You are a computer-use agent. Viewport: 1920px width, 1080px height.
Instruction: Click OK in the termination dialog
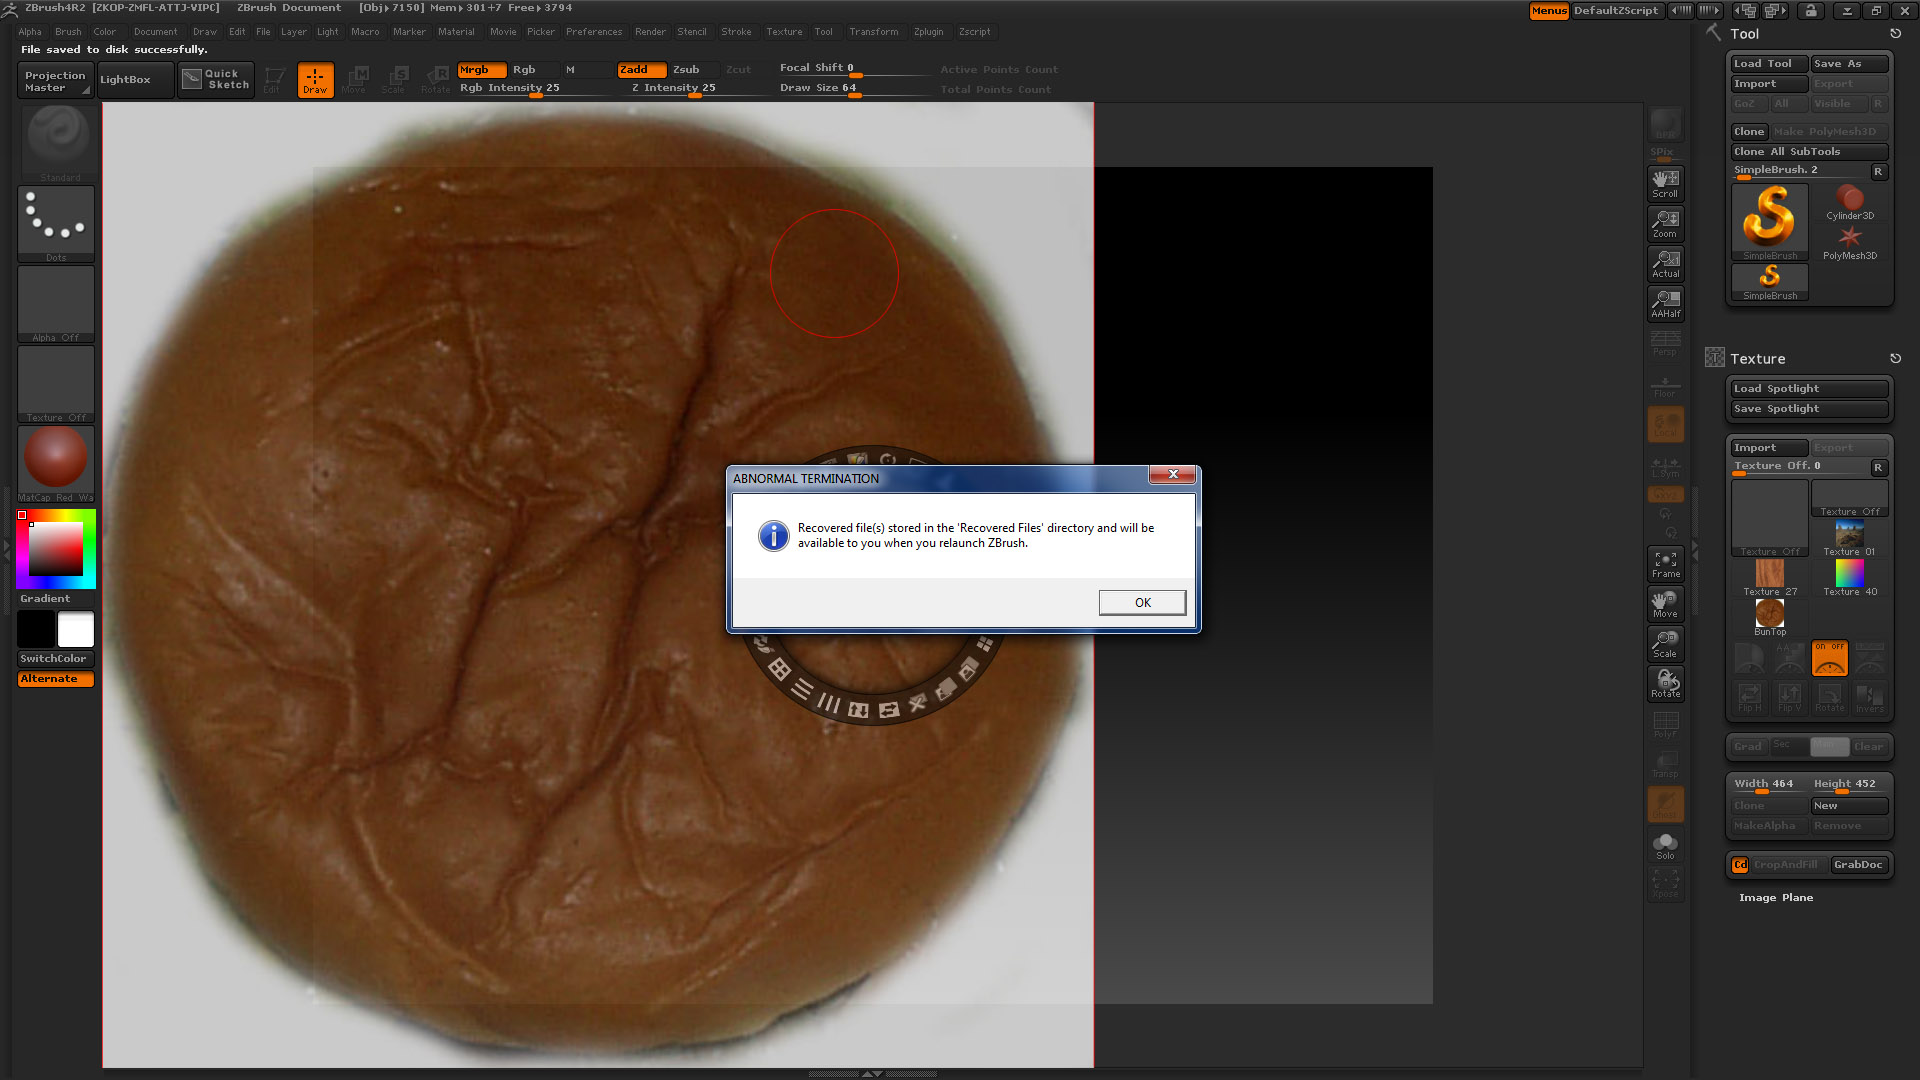pyautogui.click(x=1142, y=602)
